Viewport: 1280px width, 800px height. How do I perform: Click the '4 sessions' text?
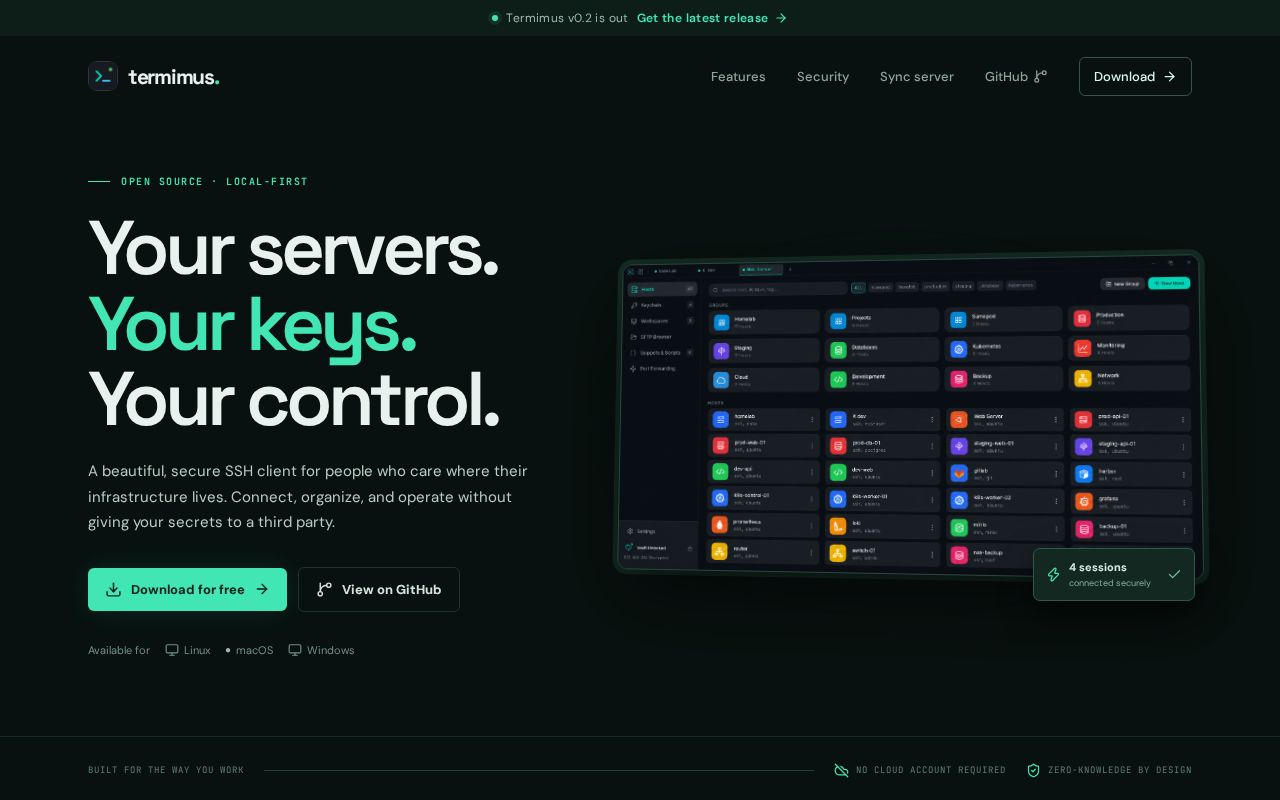(1098, 567)
